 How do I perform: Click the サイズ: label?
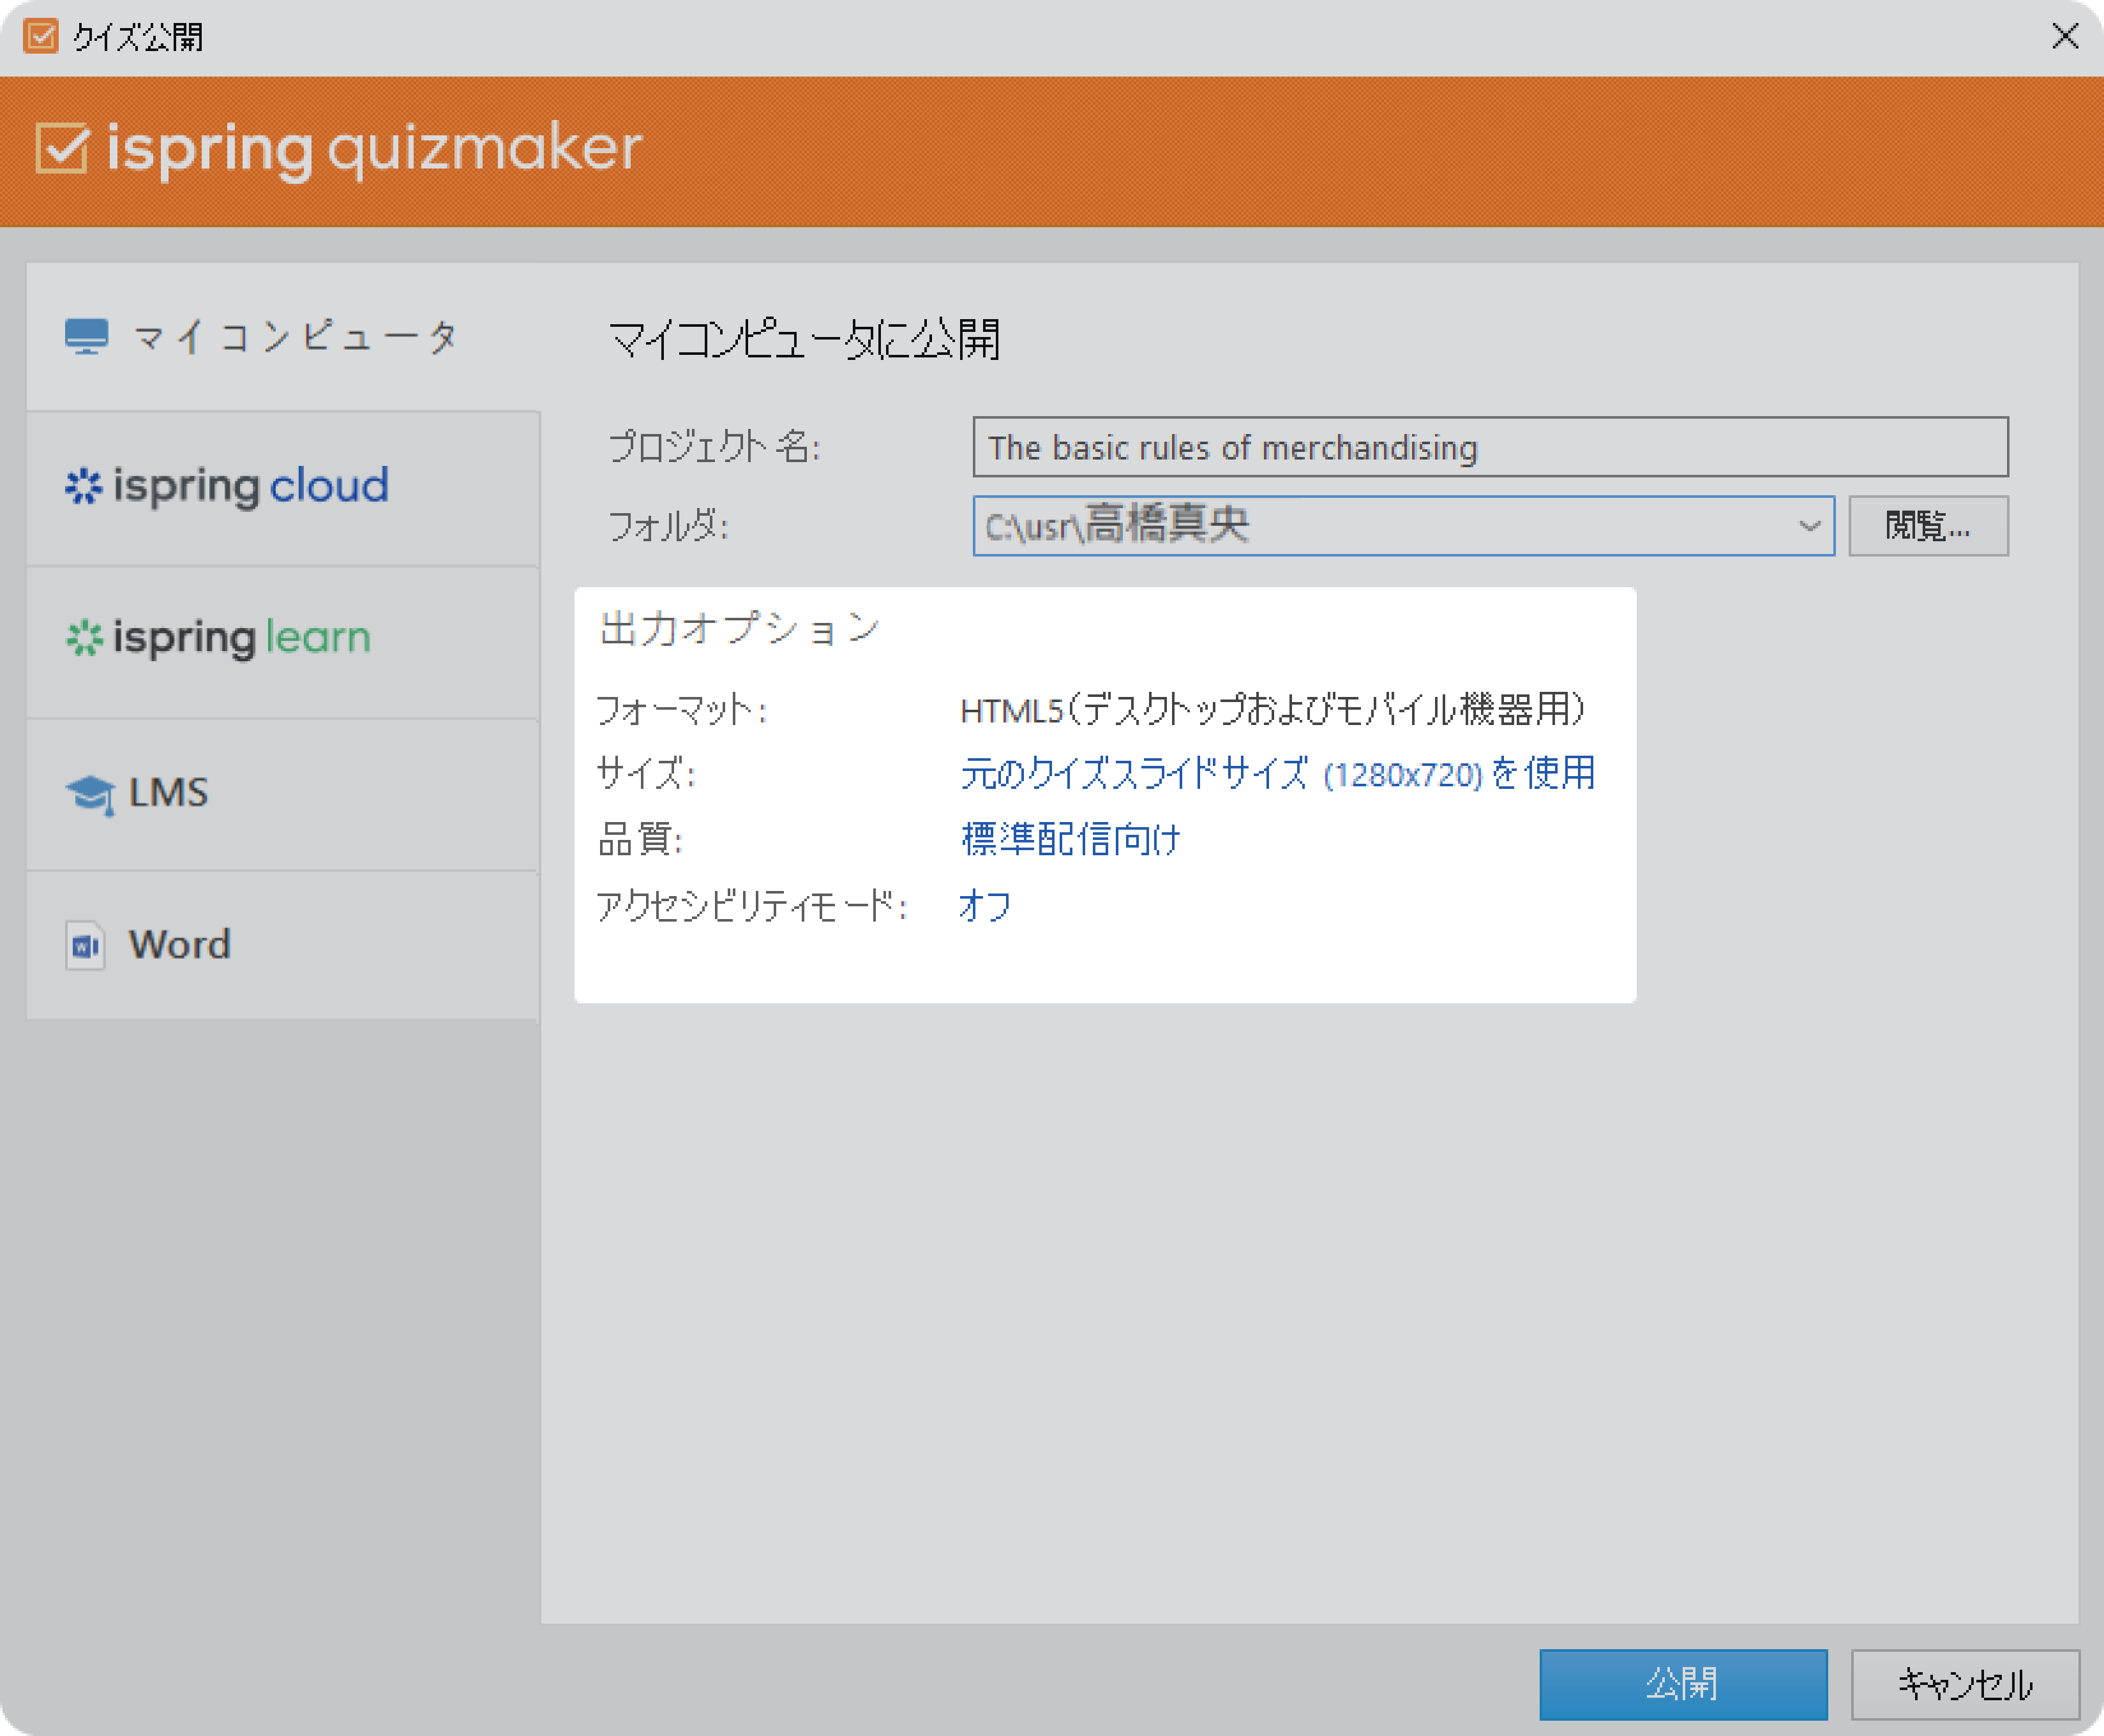[x=646, y=774]
